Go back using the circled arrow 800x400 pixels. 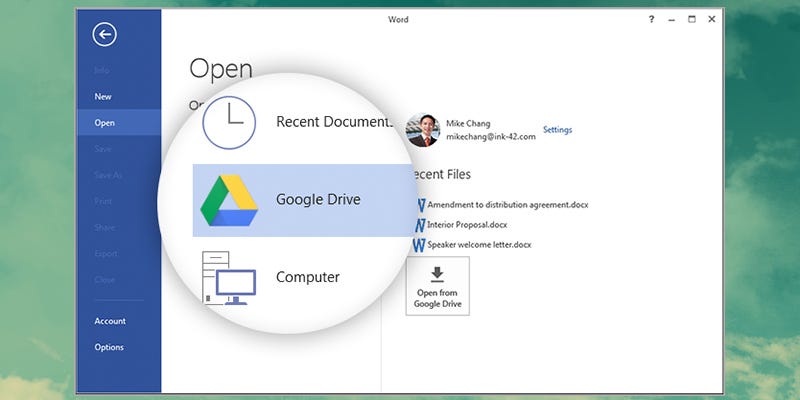pos(105,35)
